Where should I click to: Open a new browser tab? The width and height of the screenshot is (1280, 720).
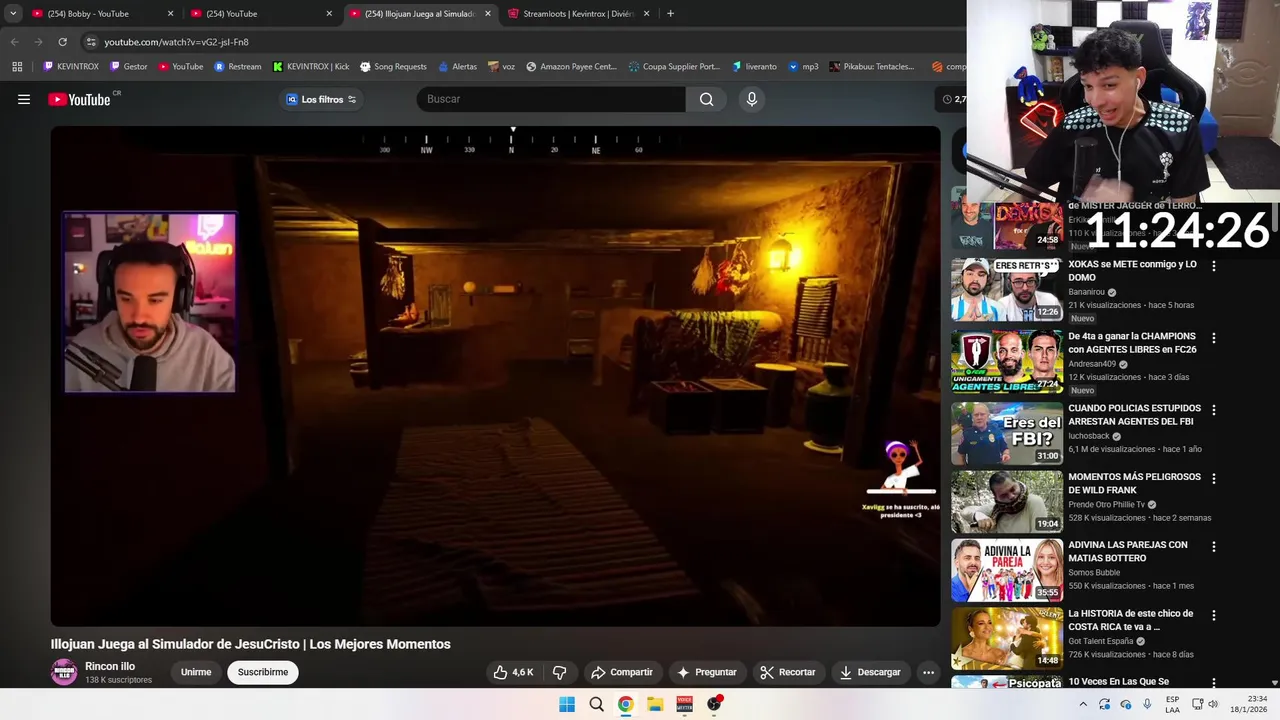point(670,14)
